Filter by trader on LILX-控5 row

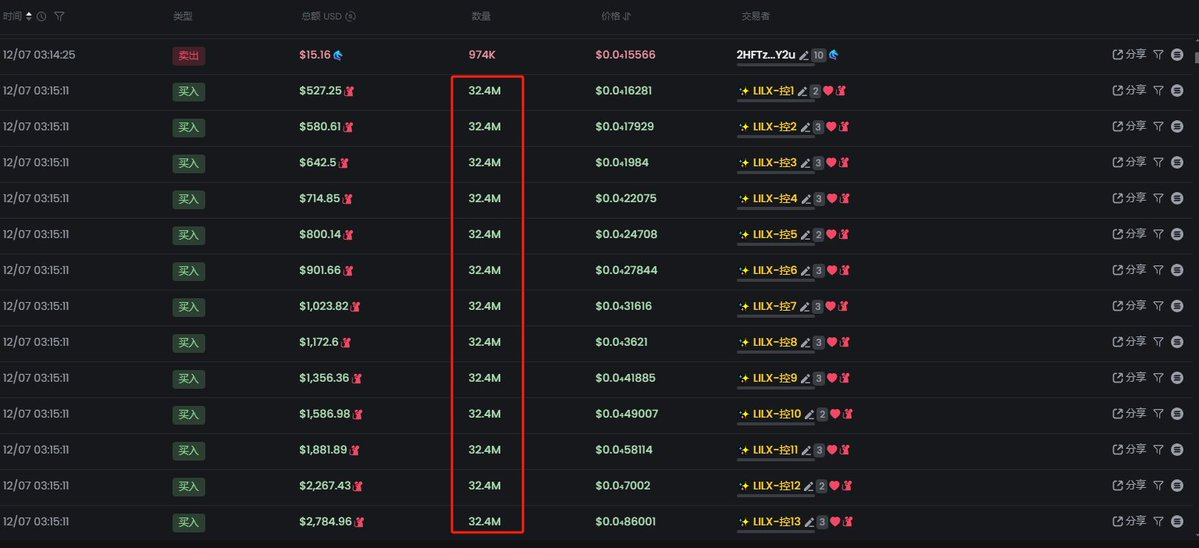tap(1158, 234)
